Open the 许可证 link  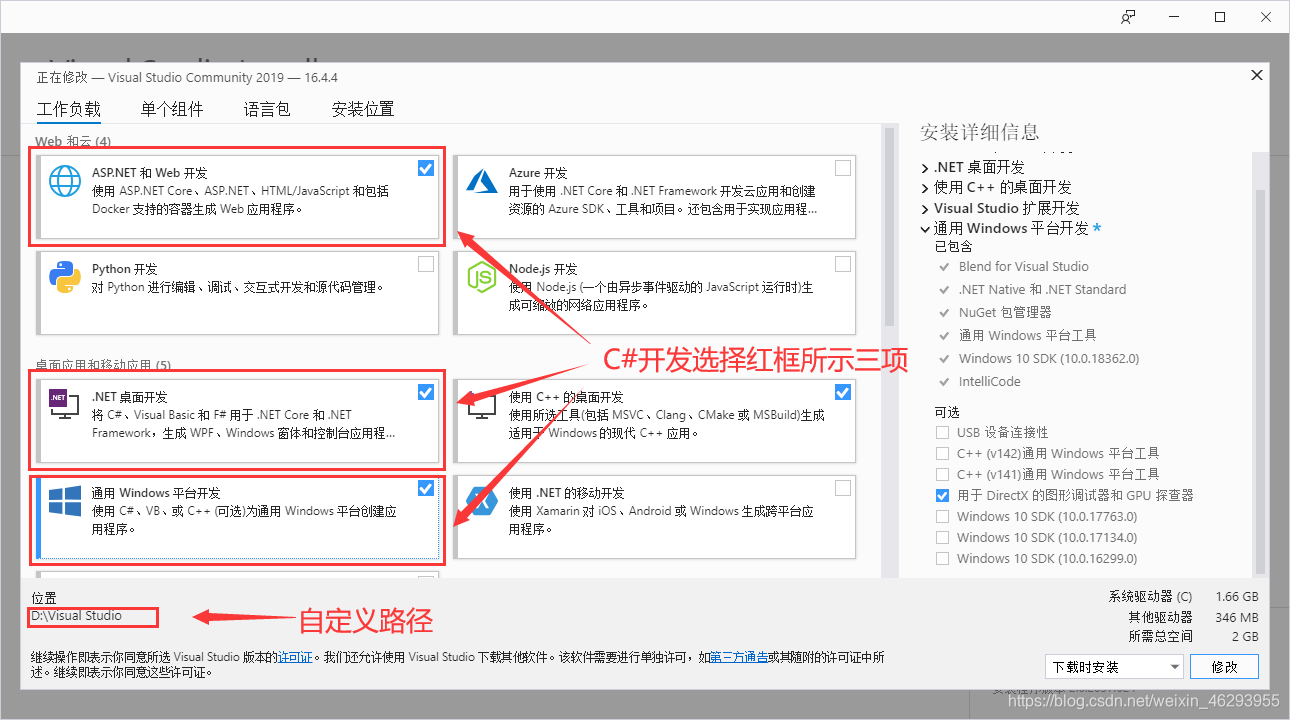click(295, 657)
